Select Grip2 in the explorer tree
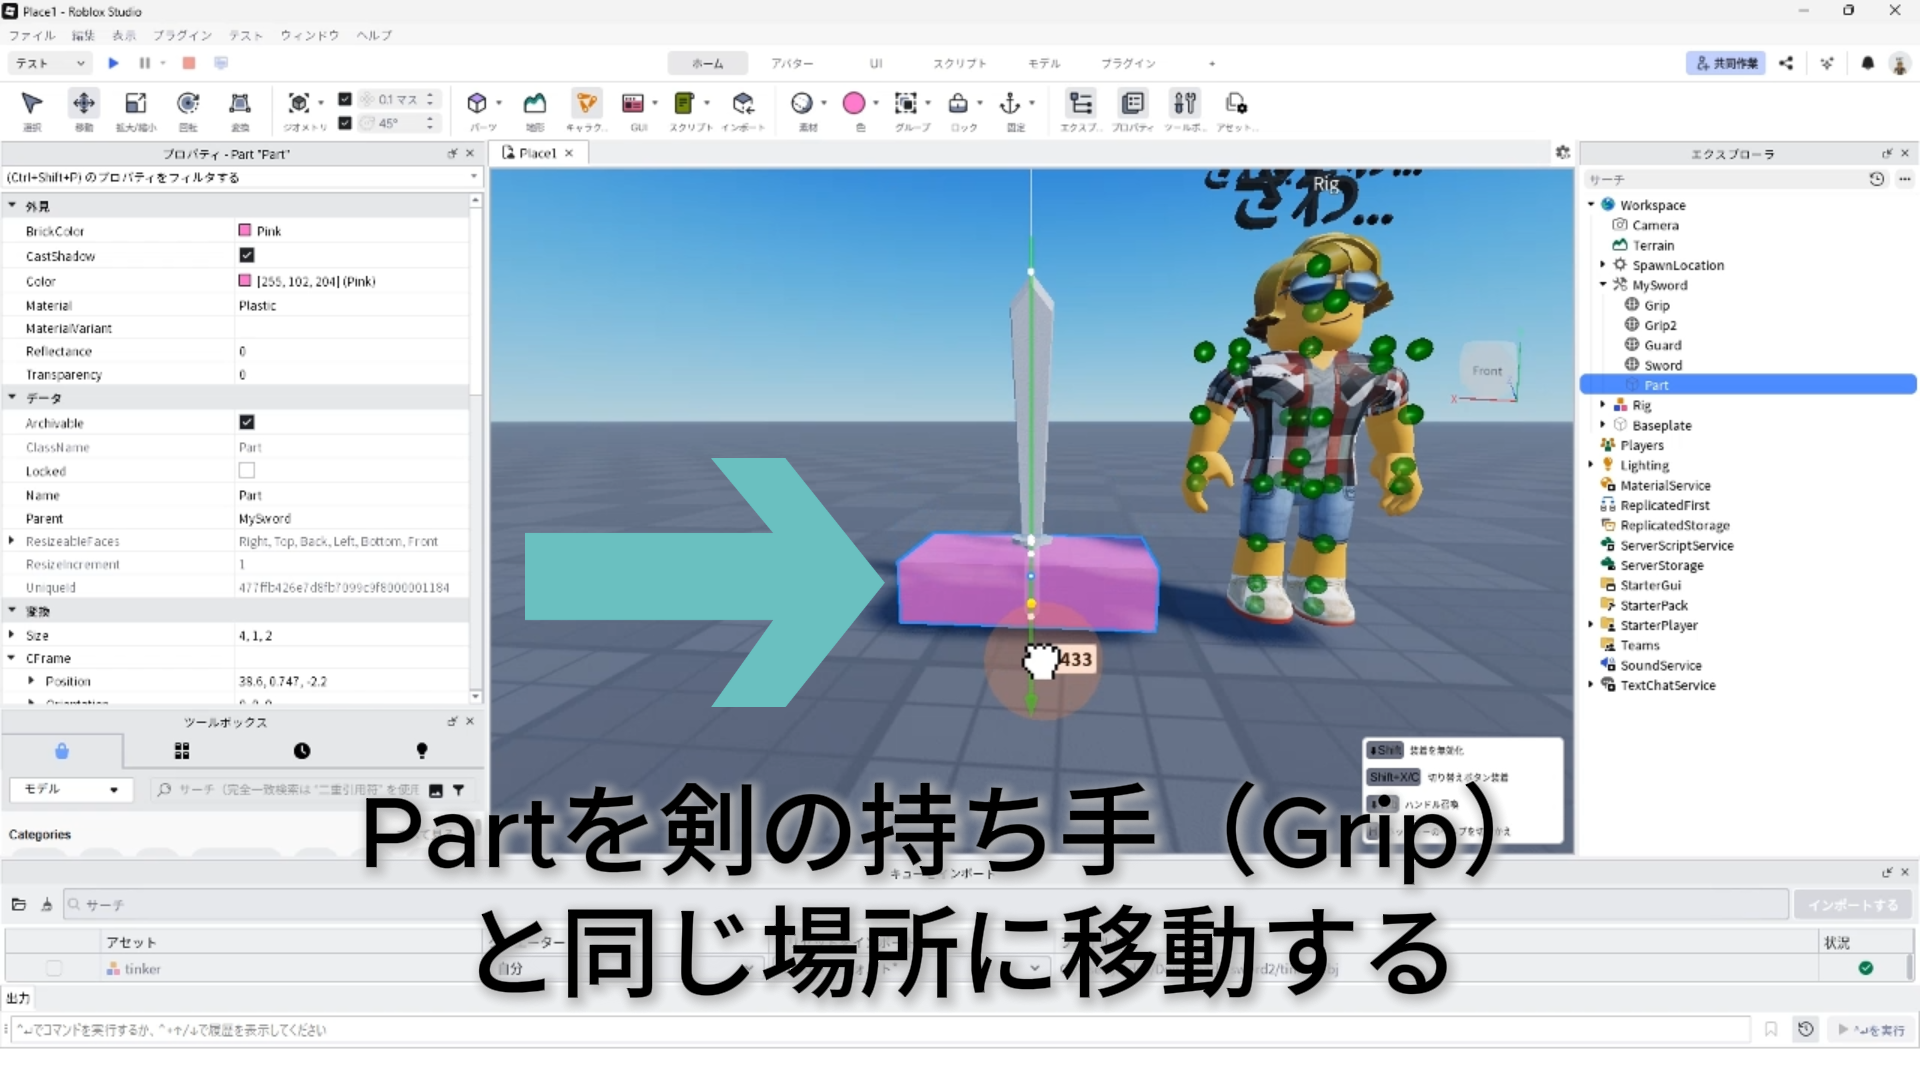The height and width of the screenshot is (1080, 1920). 1660,325
